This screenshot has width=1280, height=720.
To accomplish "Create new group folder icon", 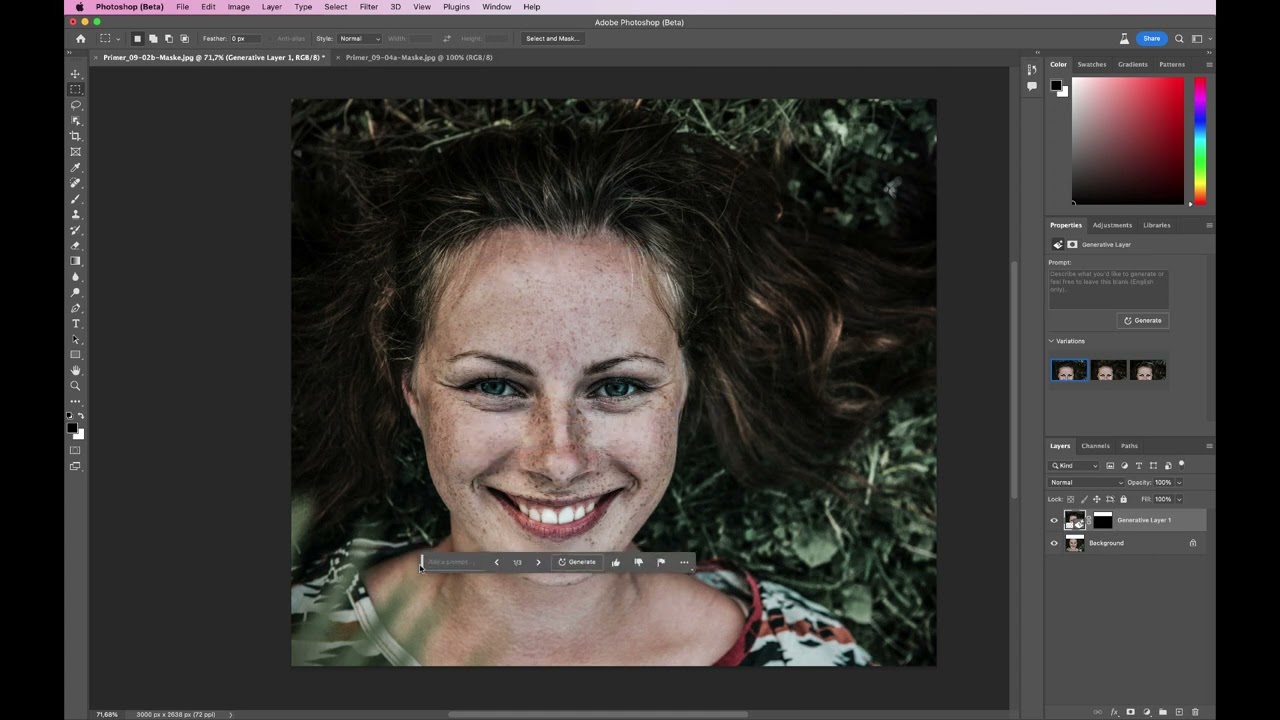I will [1163, 712].
